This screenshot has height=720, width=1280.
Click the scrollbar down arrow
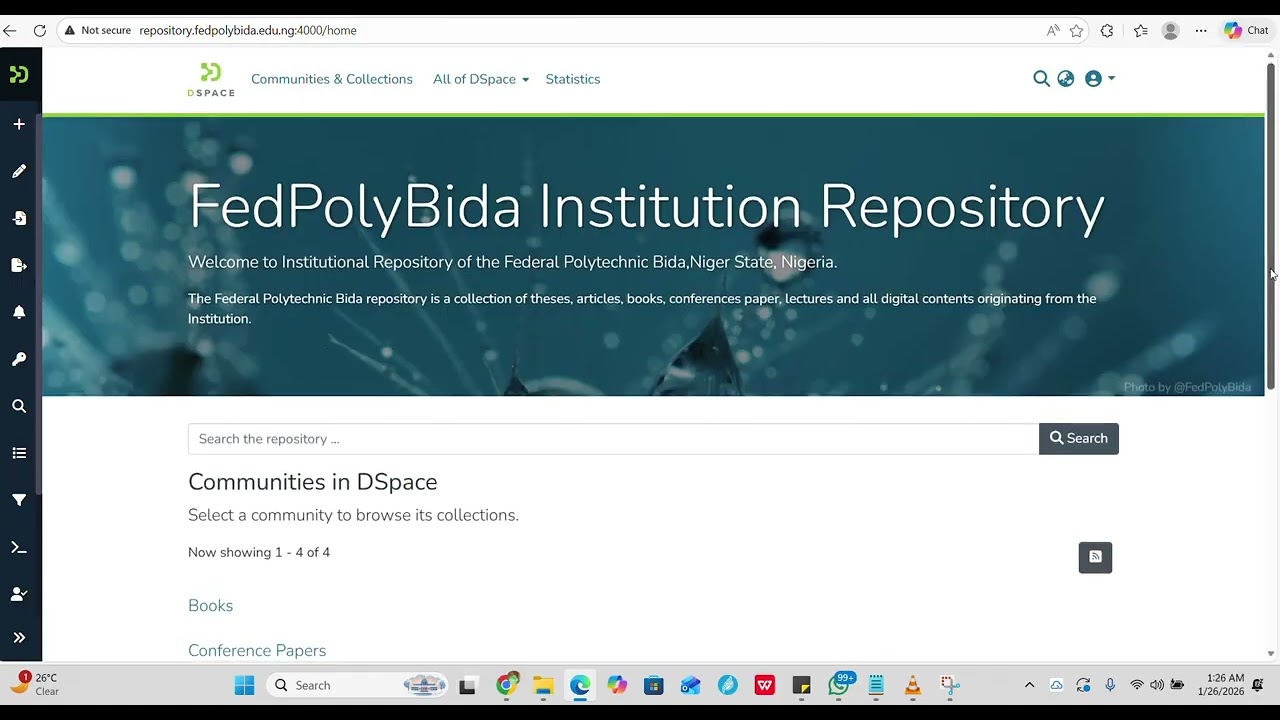[1271, 654]
